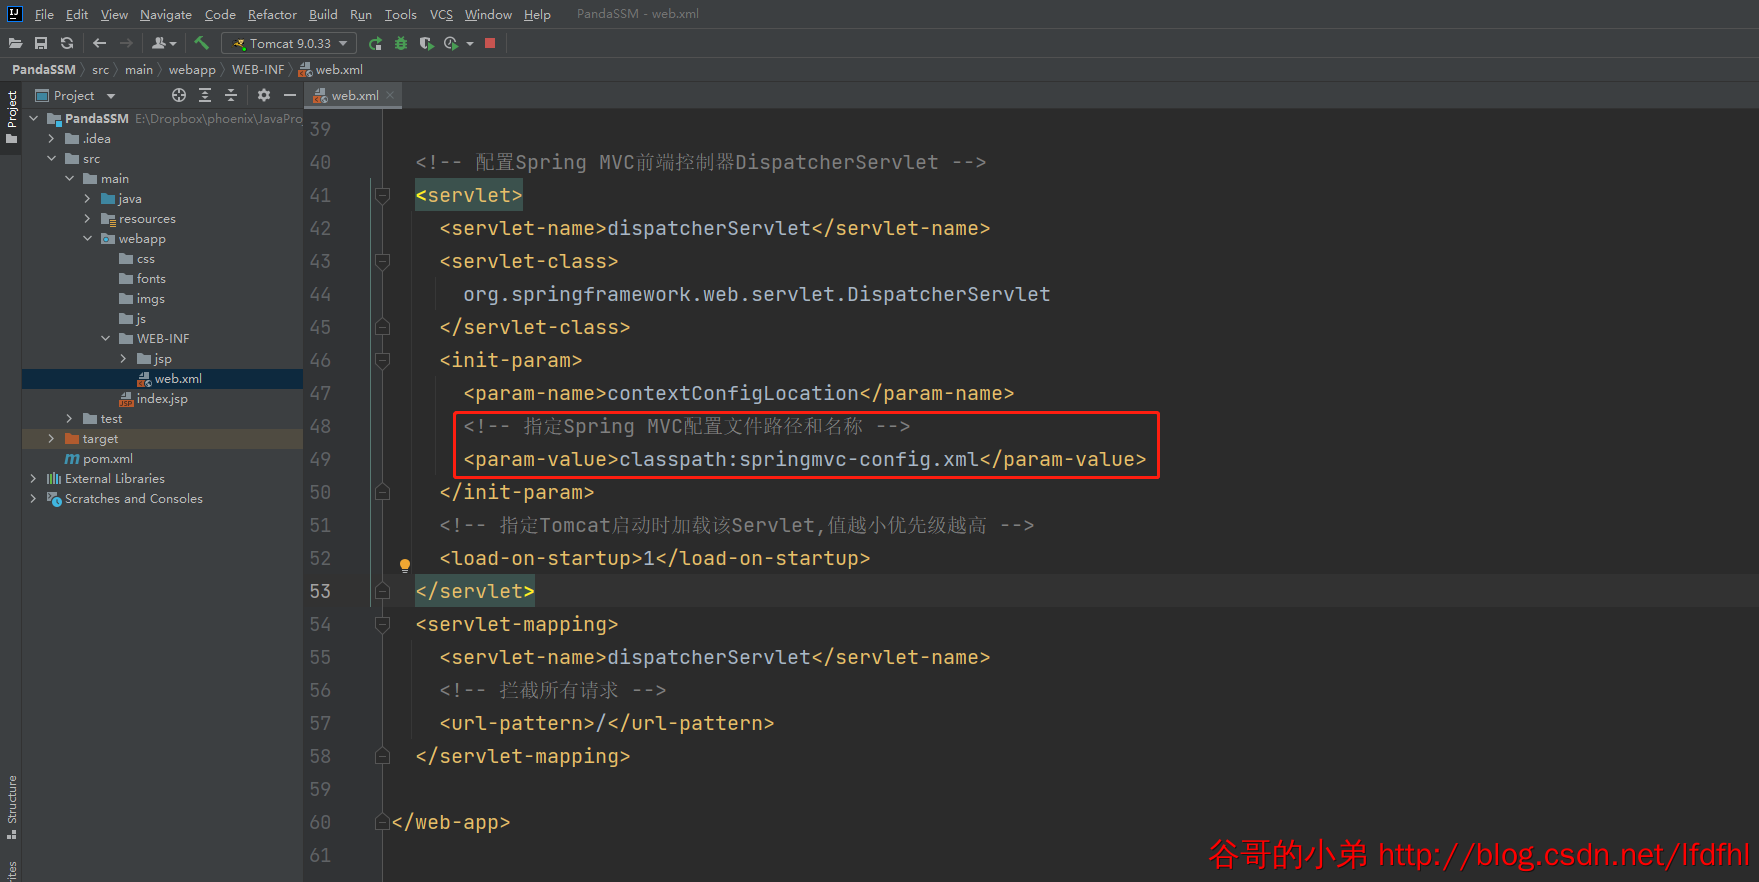The height and width of the screenshot is (882, 1759).
Task: Click src in the breadcrumb bar
Action: click(100, 70)
